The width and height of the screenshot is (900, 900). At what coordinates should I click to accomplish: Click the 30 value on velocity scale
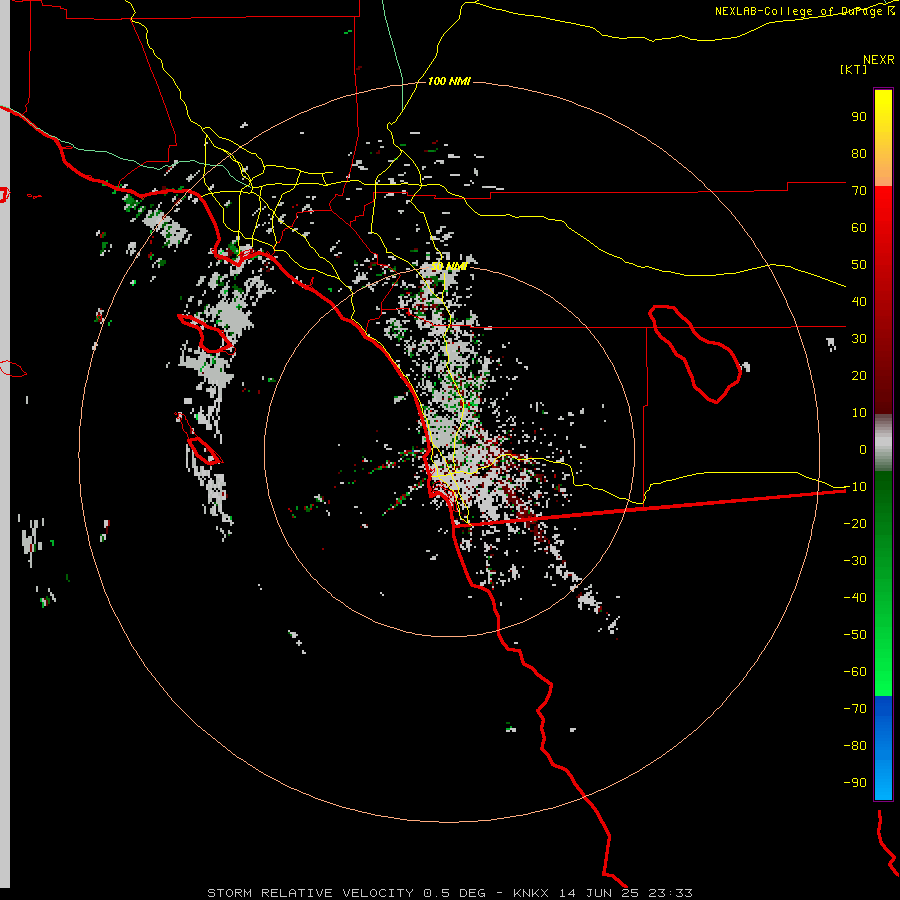click(x=859, y=339)
